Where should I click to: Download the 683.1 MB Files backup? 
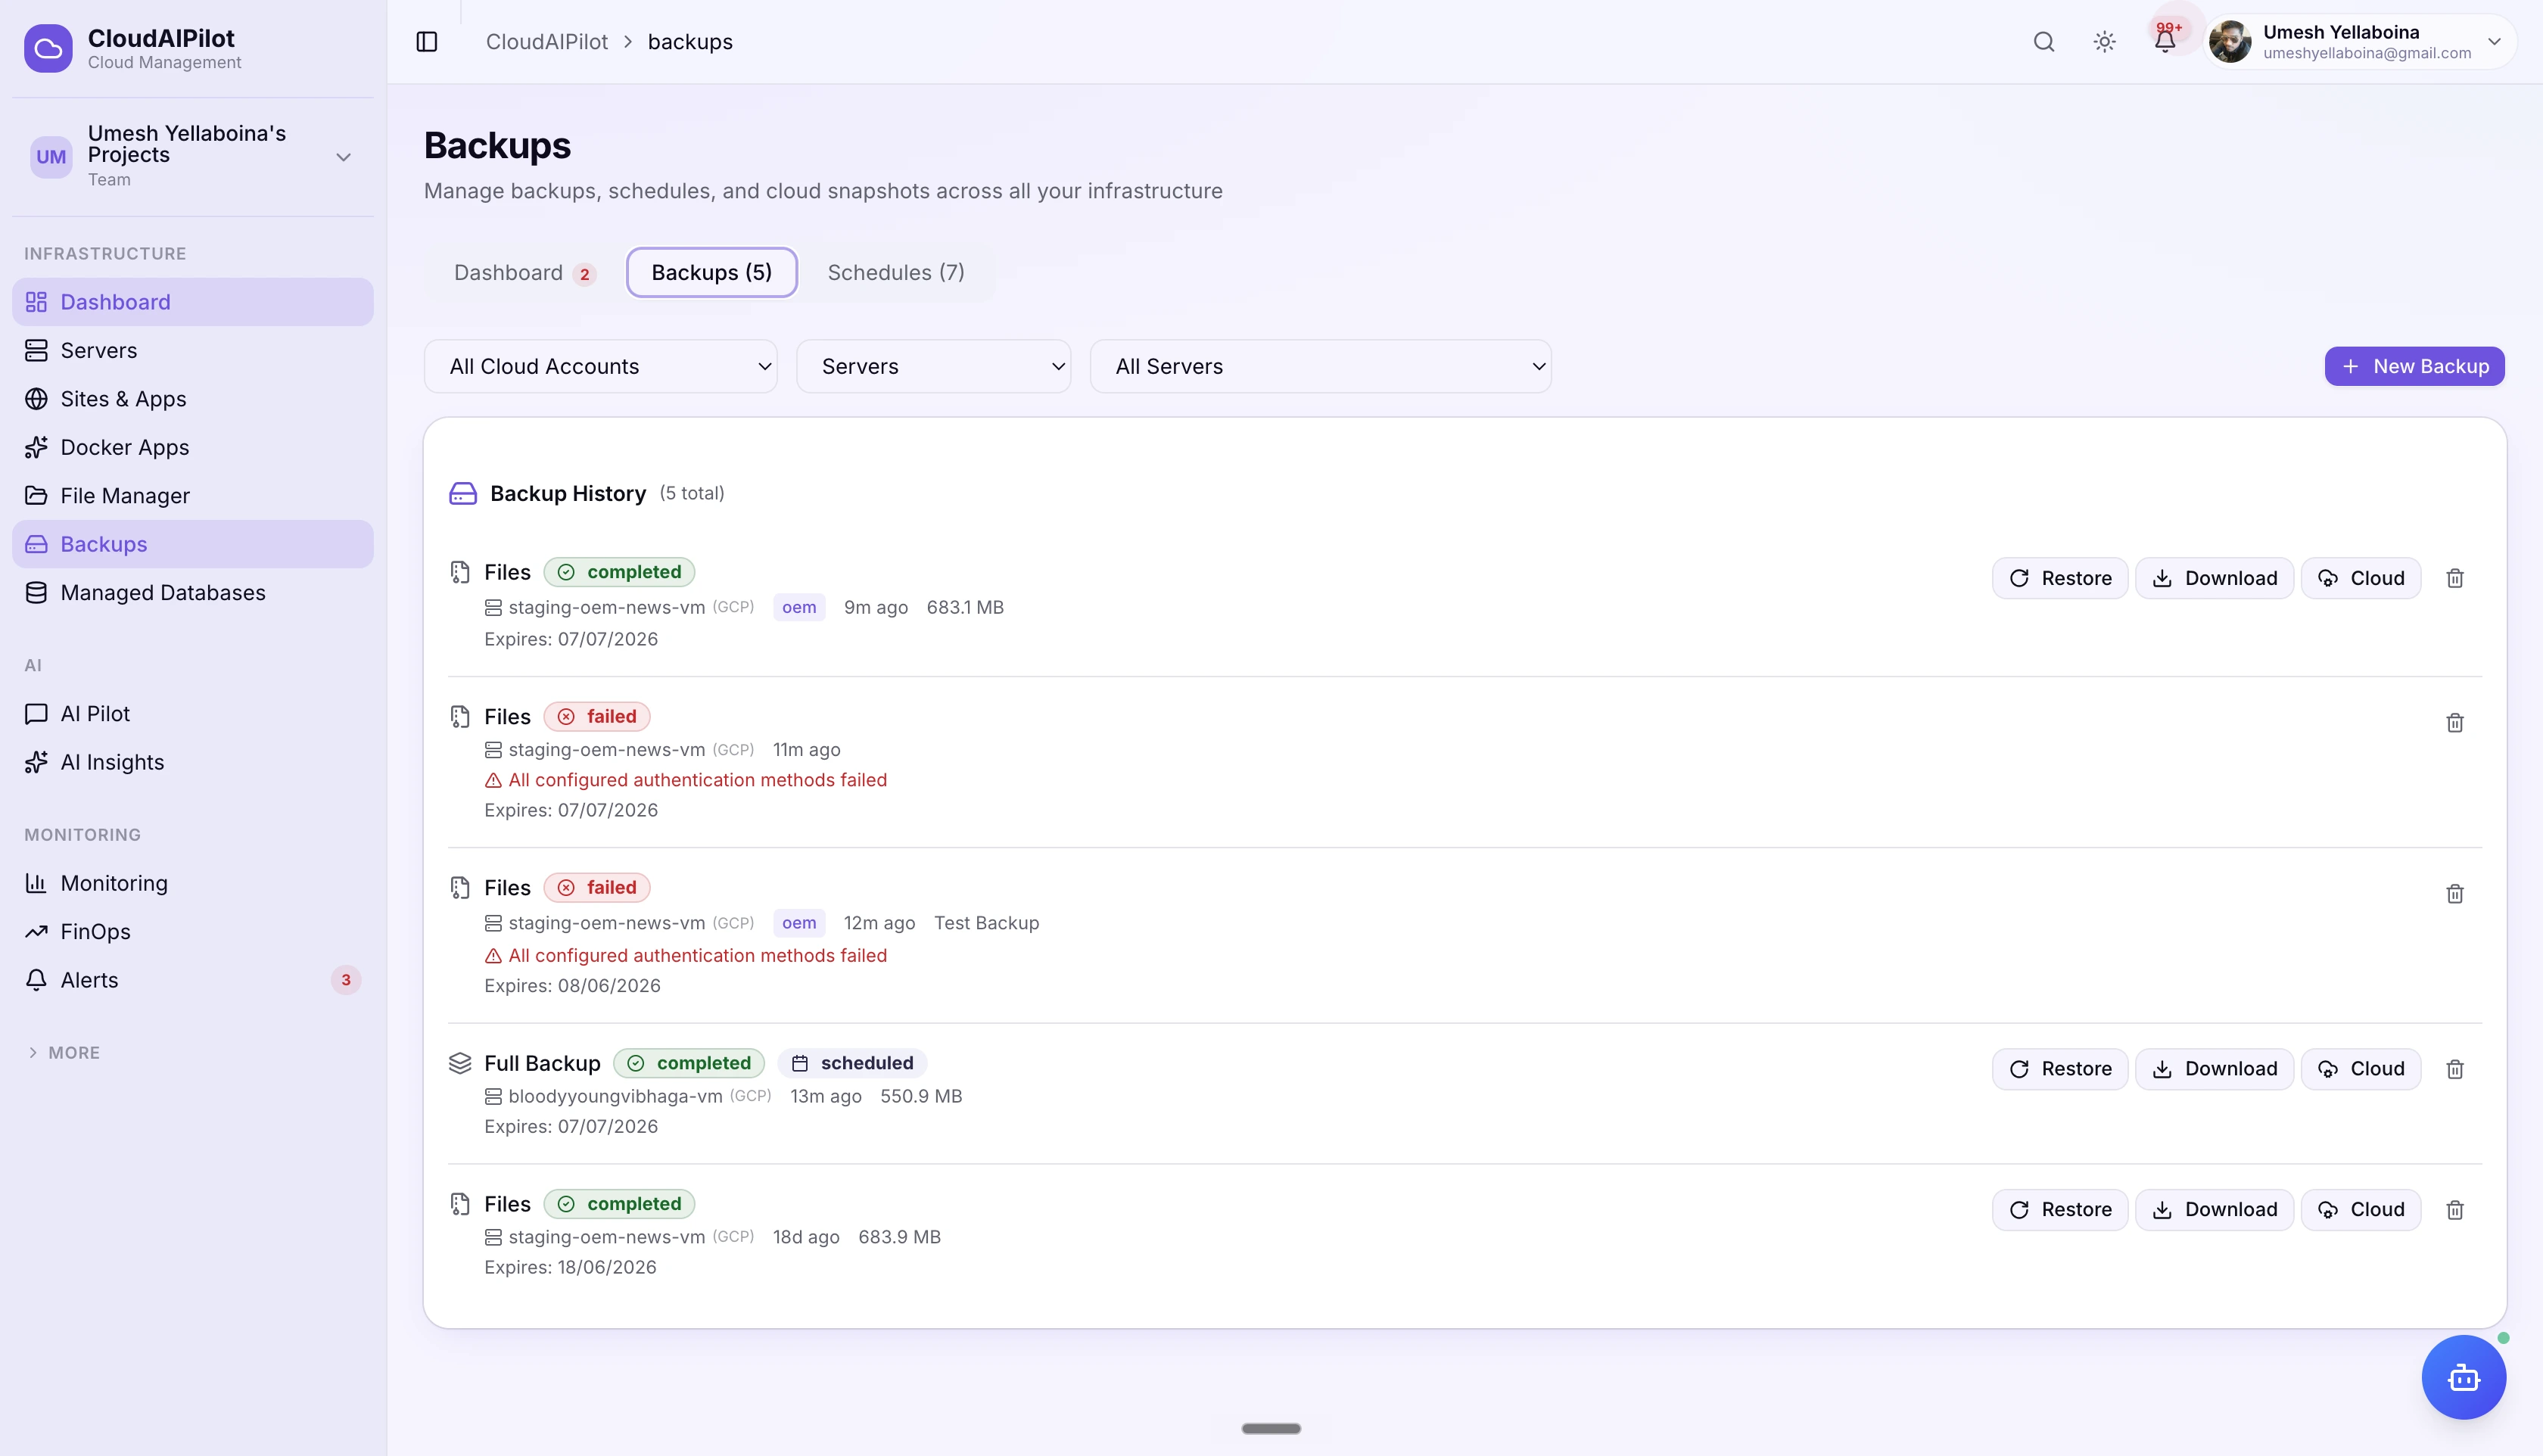tap(2214, 578)
